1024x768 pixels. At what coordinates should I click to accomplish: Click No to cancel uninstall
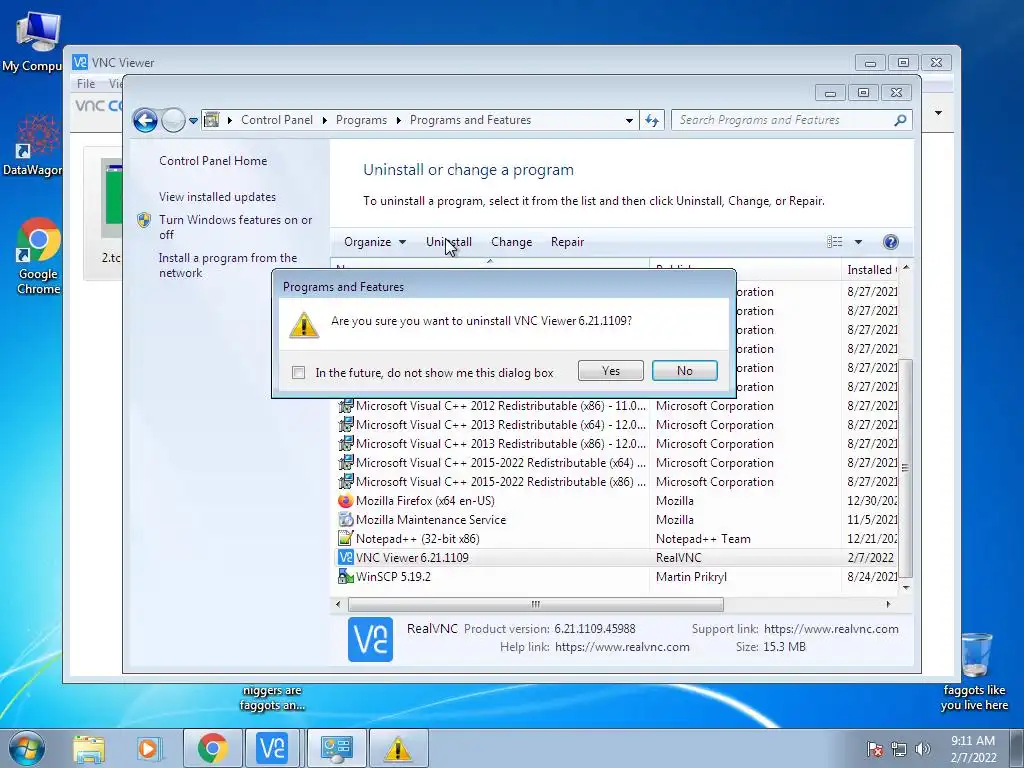click(684, 371)
